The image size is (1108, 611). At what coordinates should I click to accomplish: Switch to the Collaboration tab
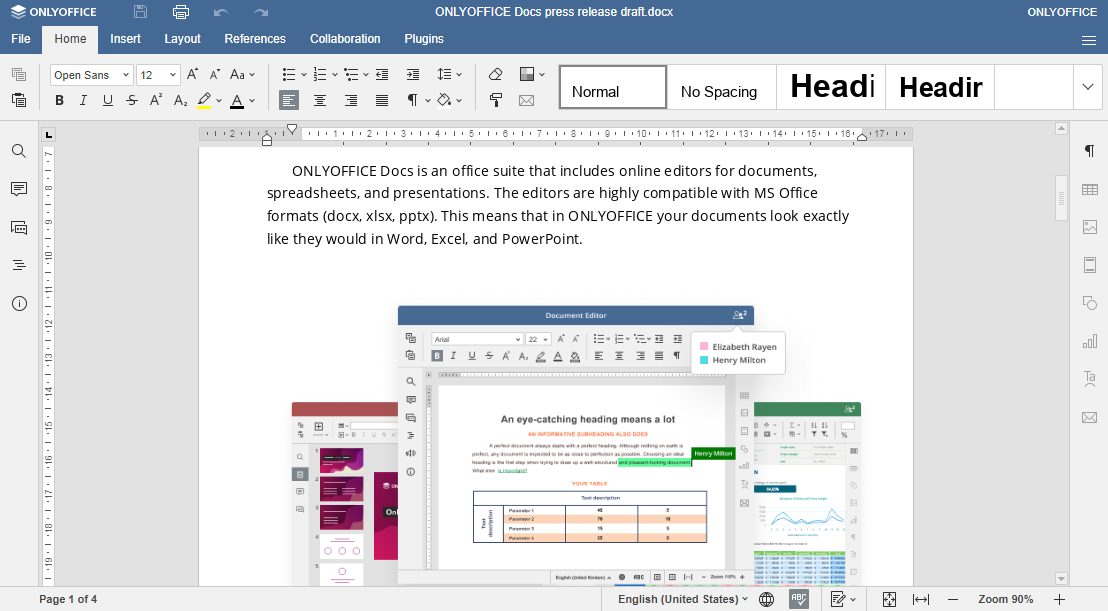click(345, 39)
